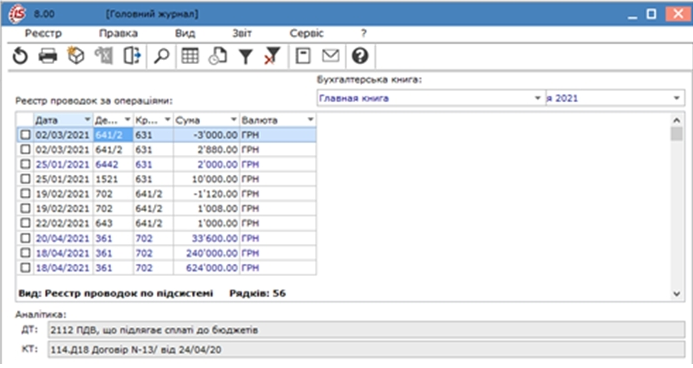The height and width of the screenshot is (368, 693).
Task: Open the Сервіс menu
Action: [x=306, y=34]
